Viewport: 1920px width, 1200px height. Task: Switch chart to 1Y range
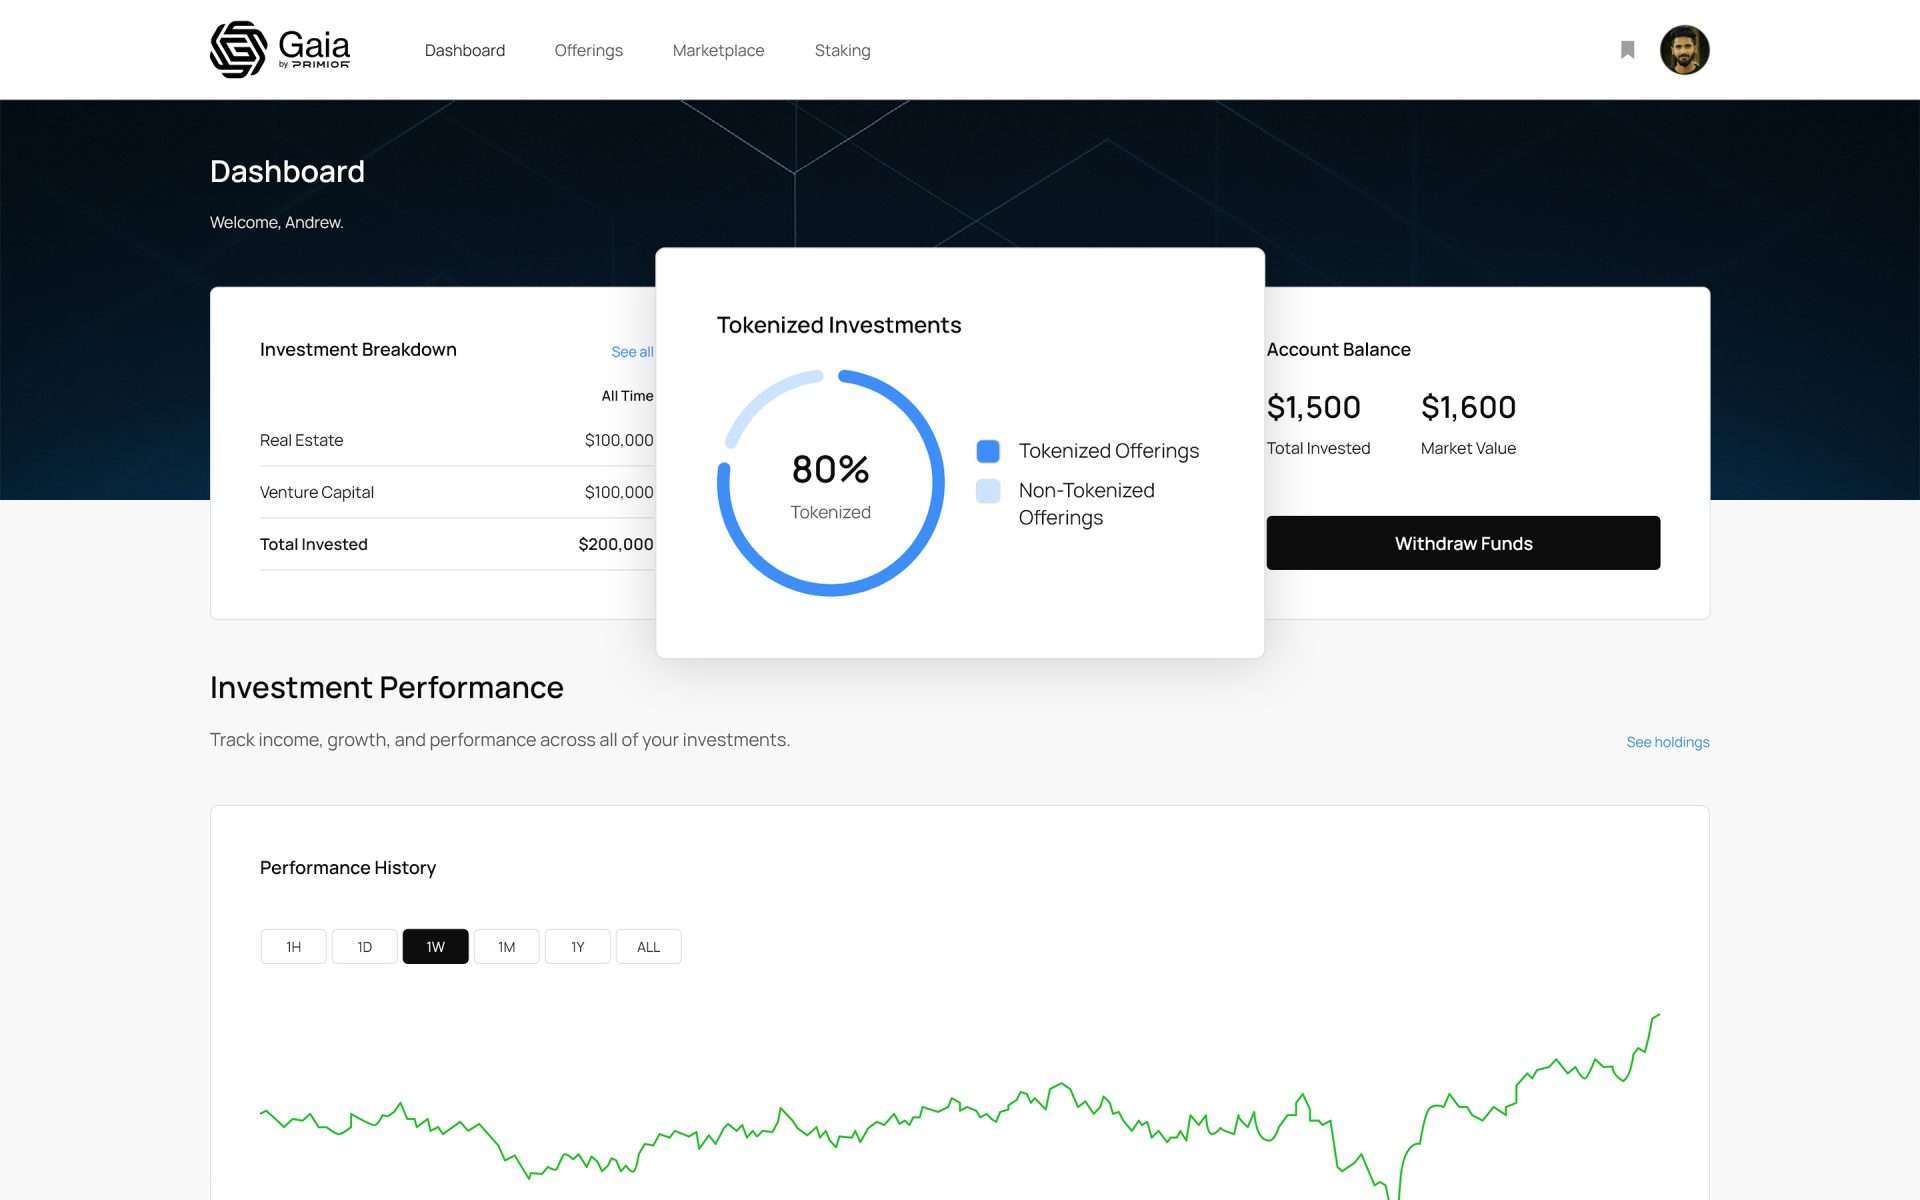pos(577,947)
